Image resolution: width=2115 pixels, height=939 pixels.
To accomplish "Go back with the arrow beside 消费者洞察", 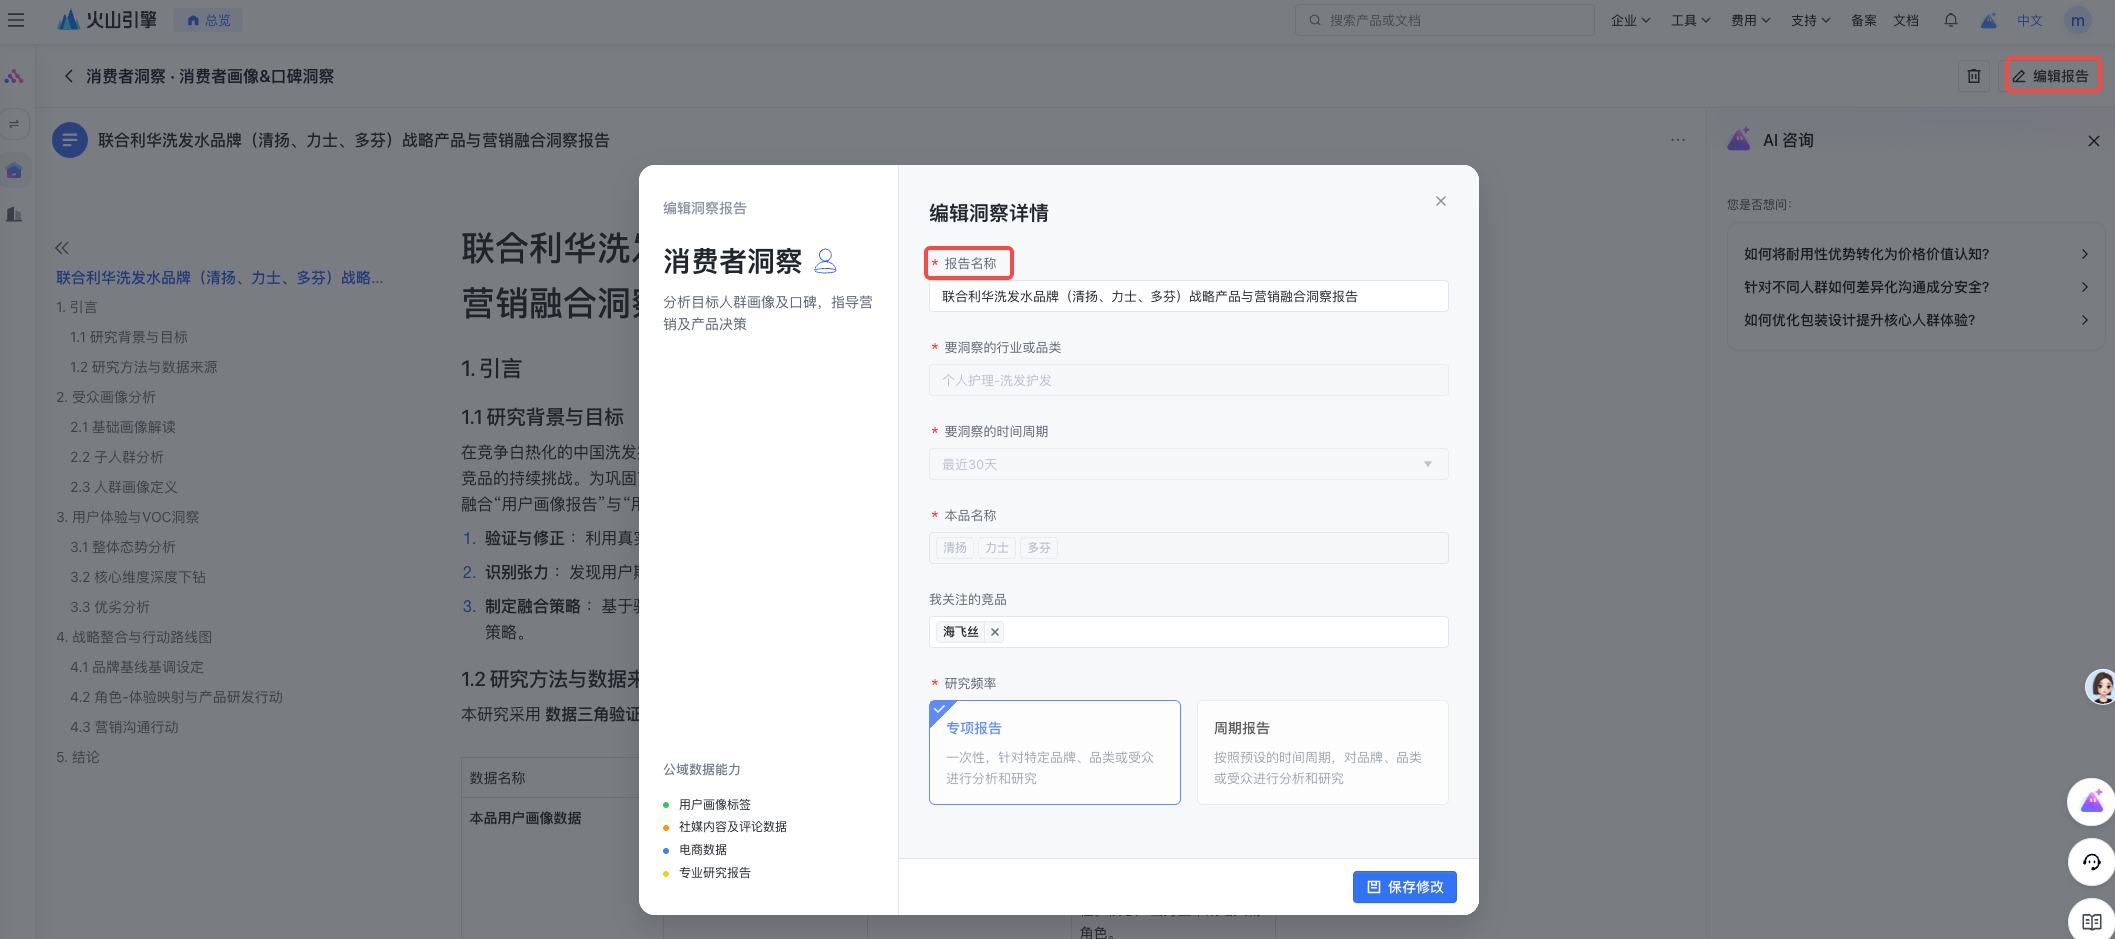I will click(x=68, y=76).
